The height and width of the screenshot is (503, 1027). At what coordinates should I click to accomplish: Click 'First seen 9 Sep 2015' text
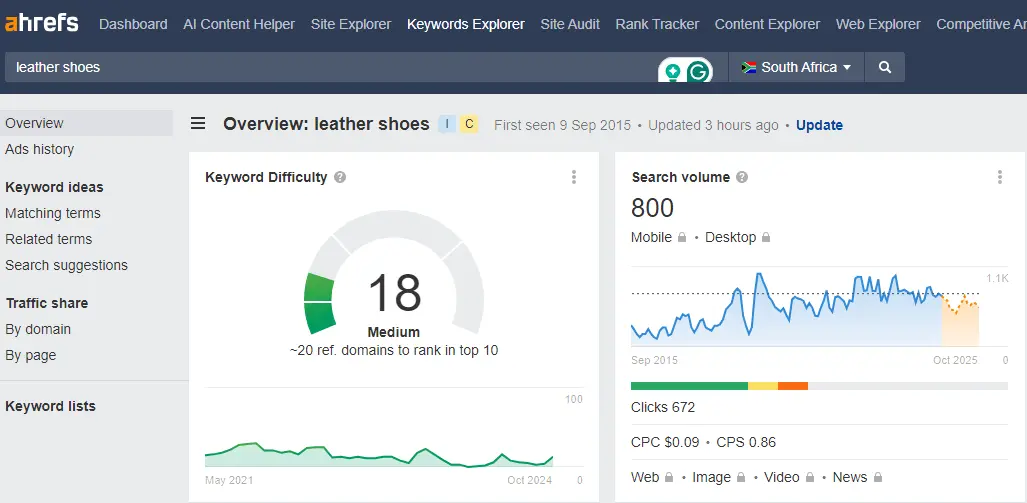tap(563, 125)
